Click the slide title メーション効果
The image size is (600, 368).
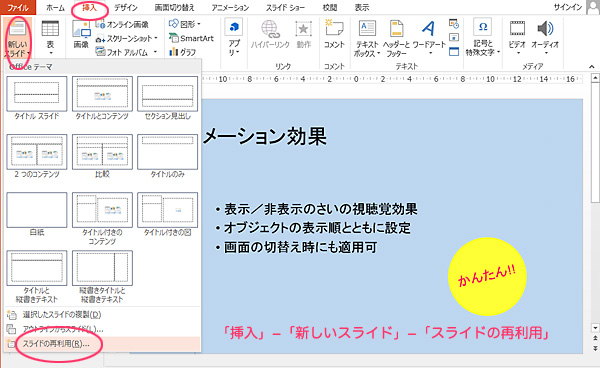tap(265, 136)
